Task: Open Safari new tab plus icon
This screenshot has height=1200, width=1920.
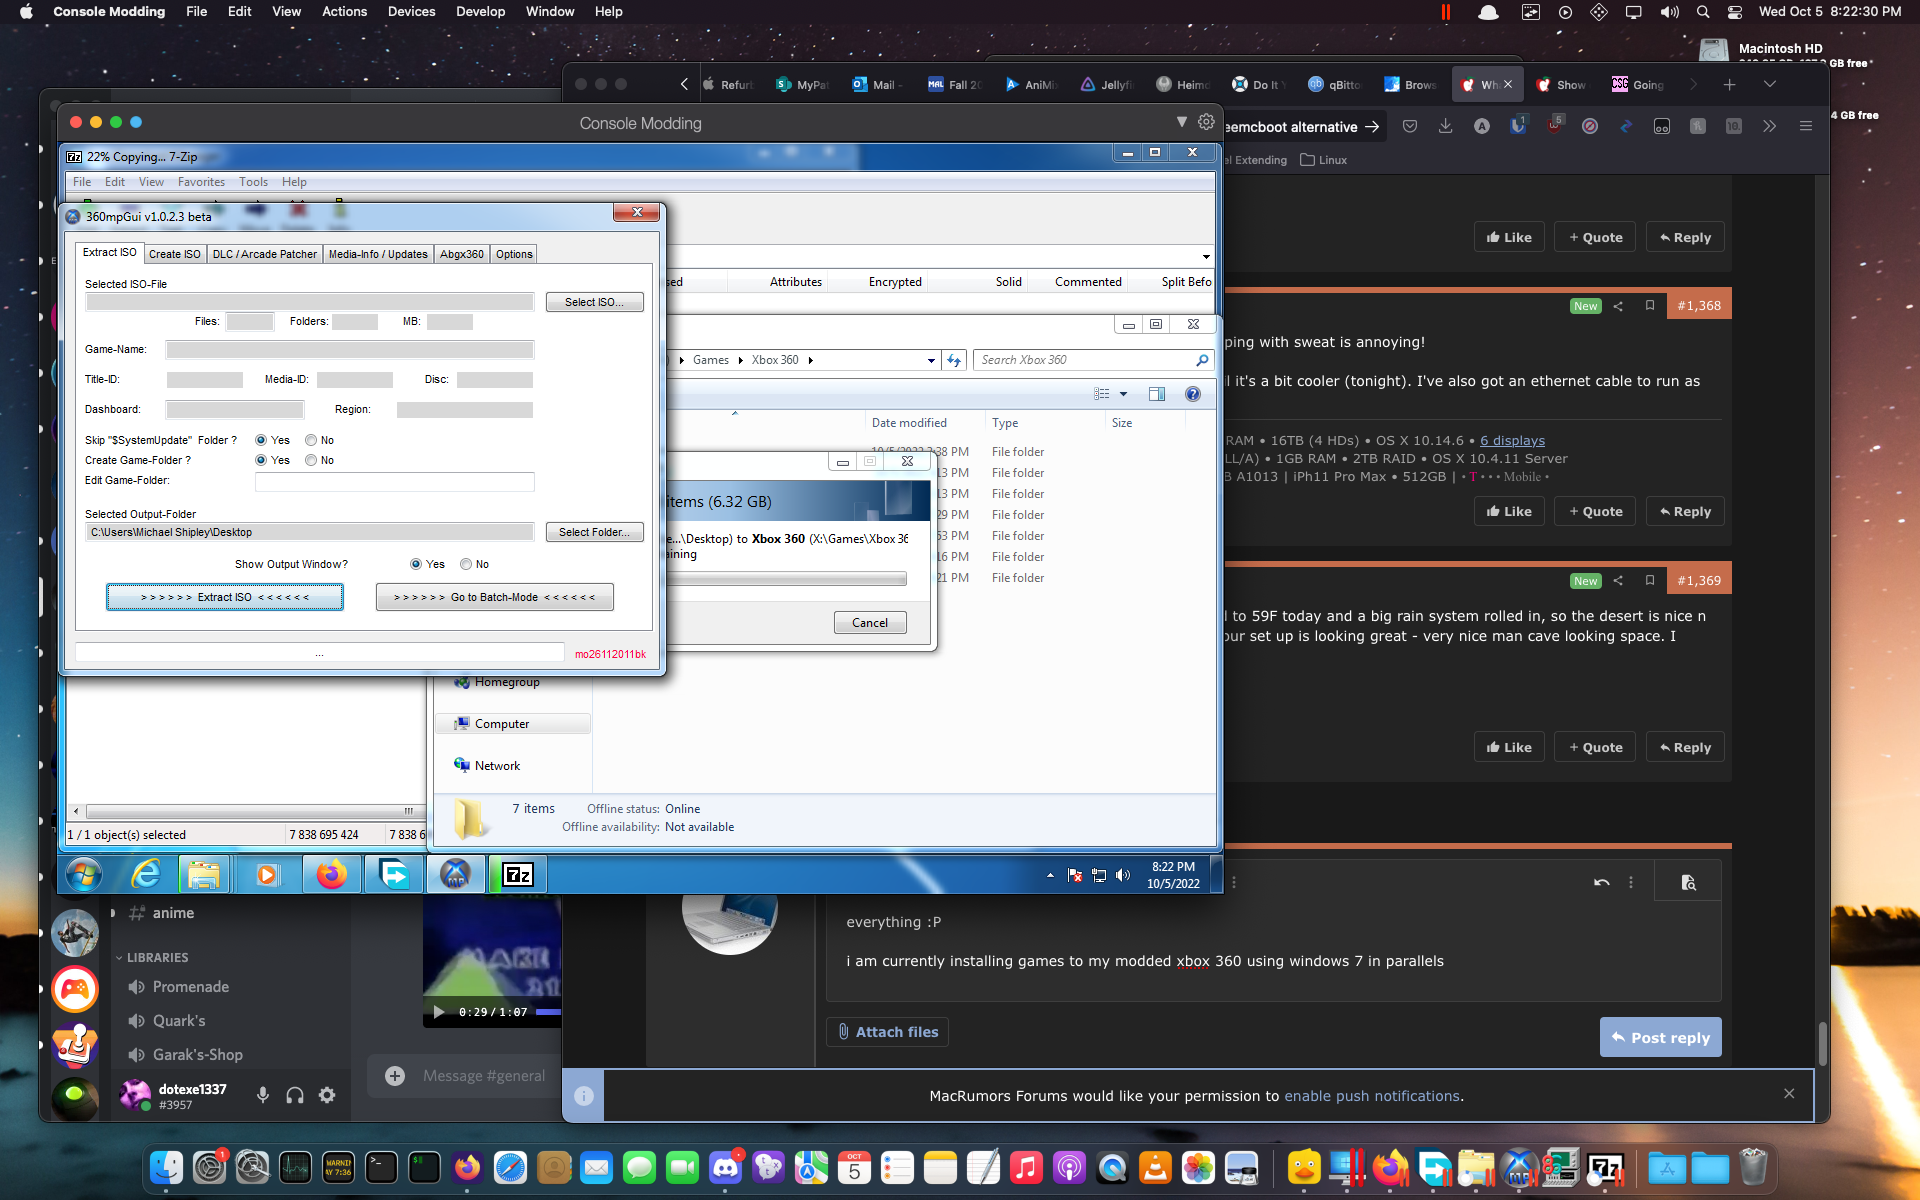Action: [x=1729, y=85]
